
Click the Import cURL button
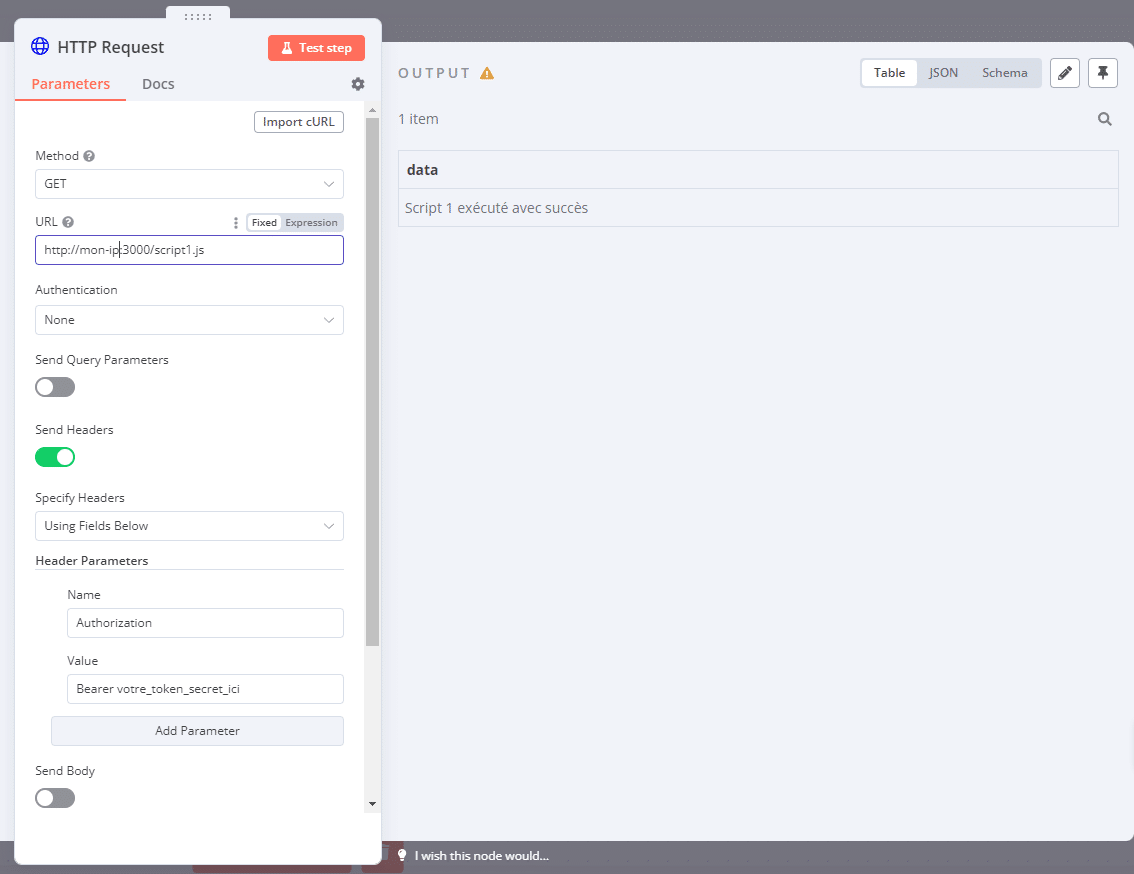click(x=299, y=122)
